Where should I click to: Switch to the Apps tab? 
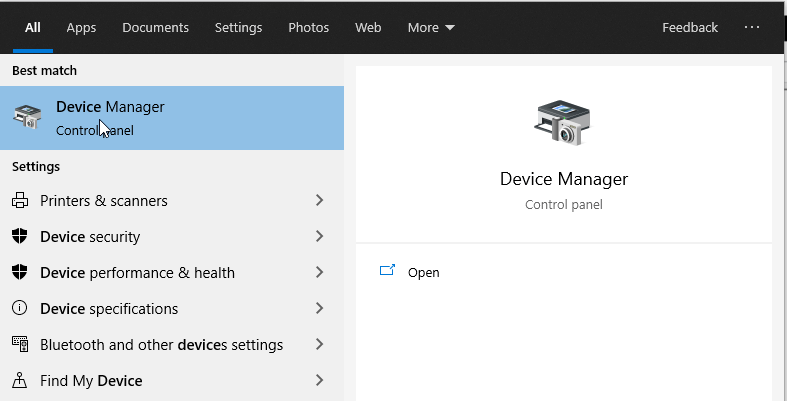[81, 28]
